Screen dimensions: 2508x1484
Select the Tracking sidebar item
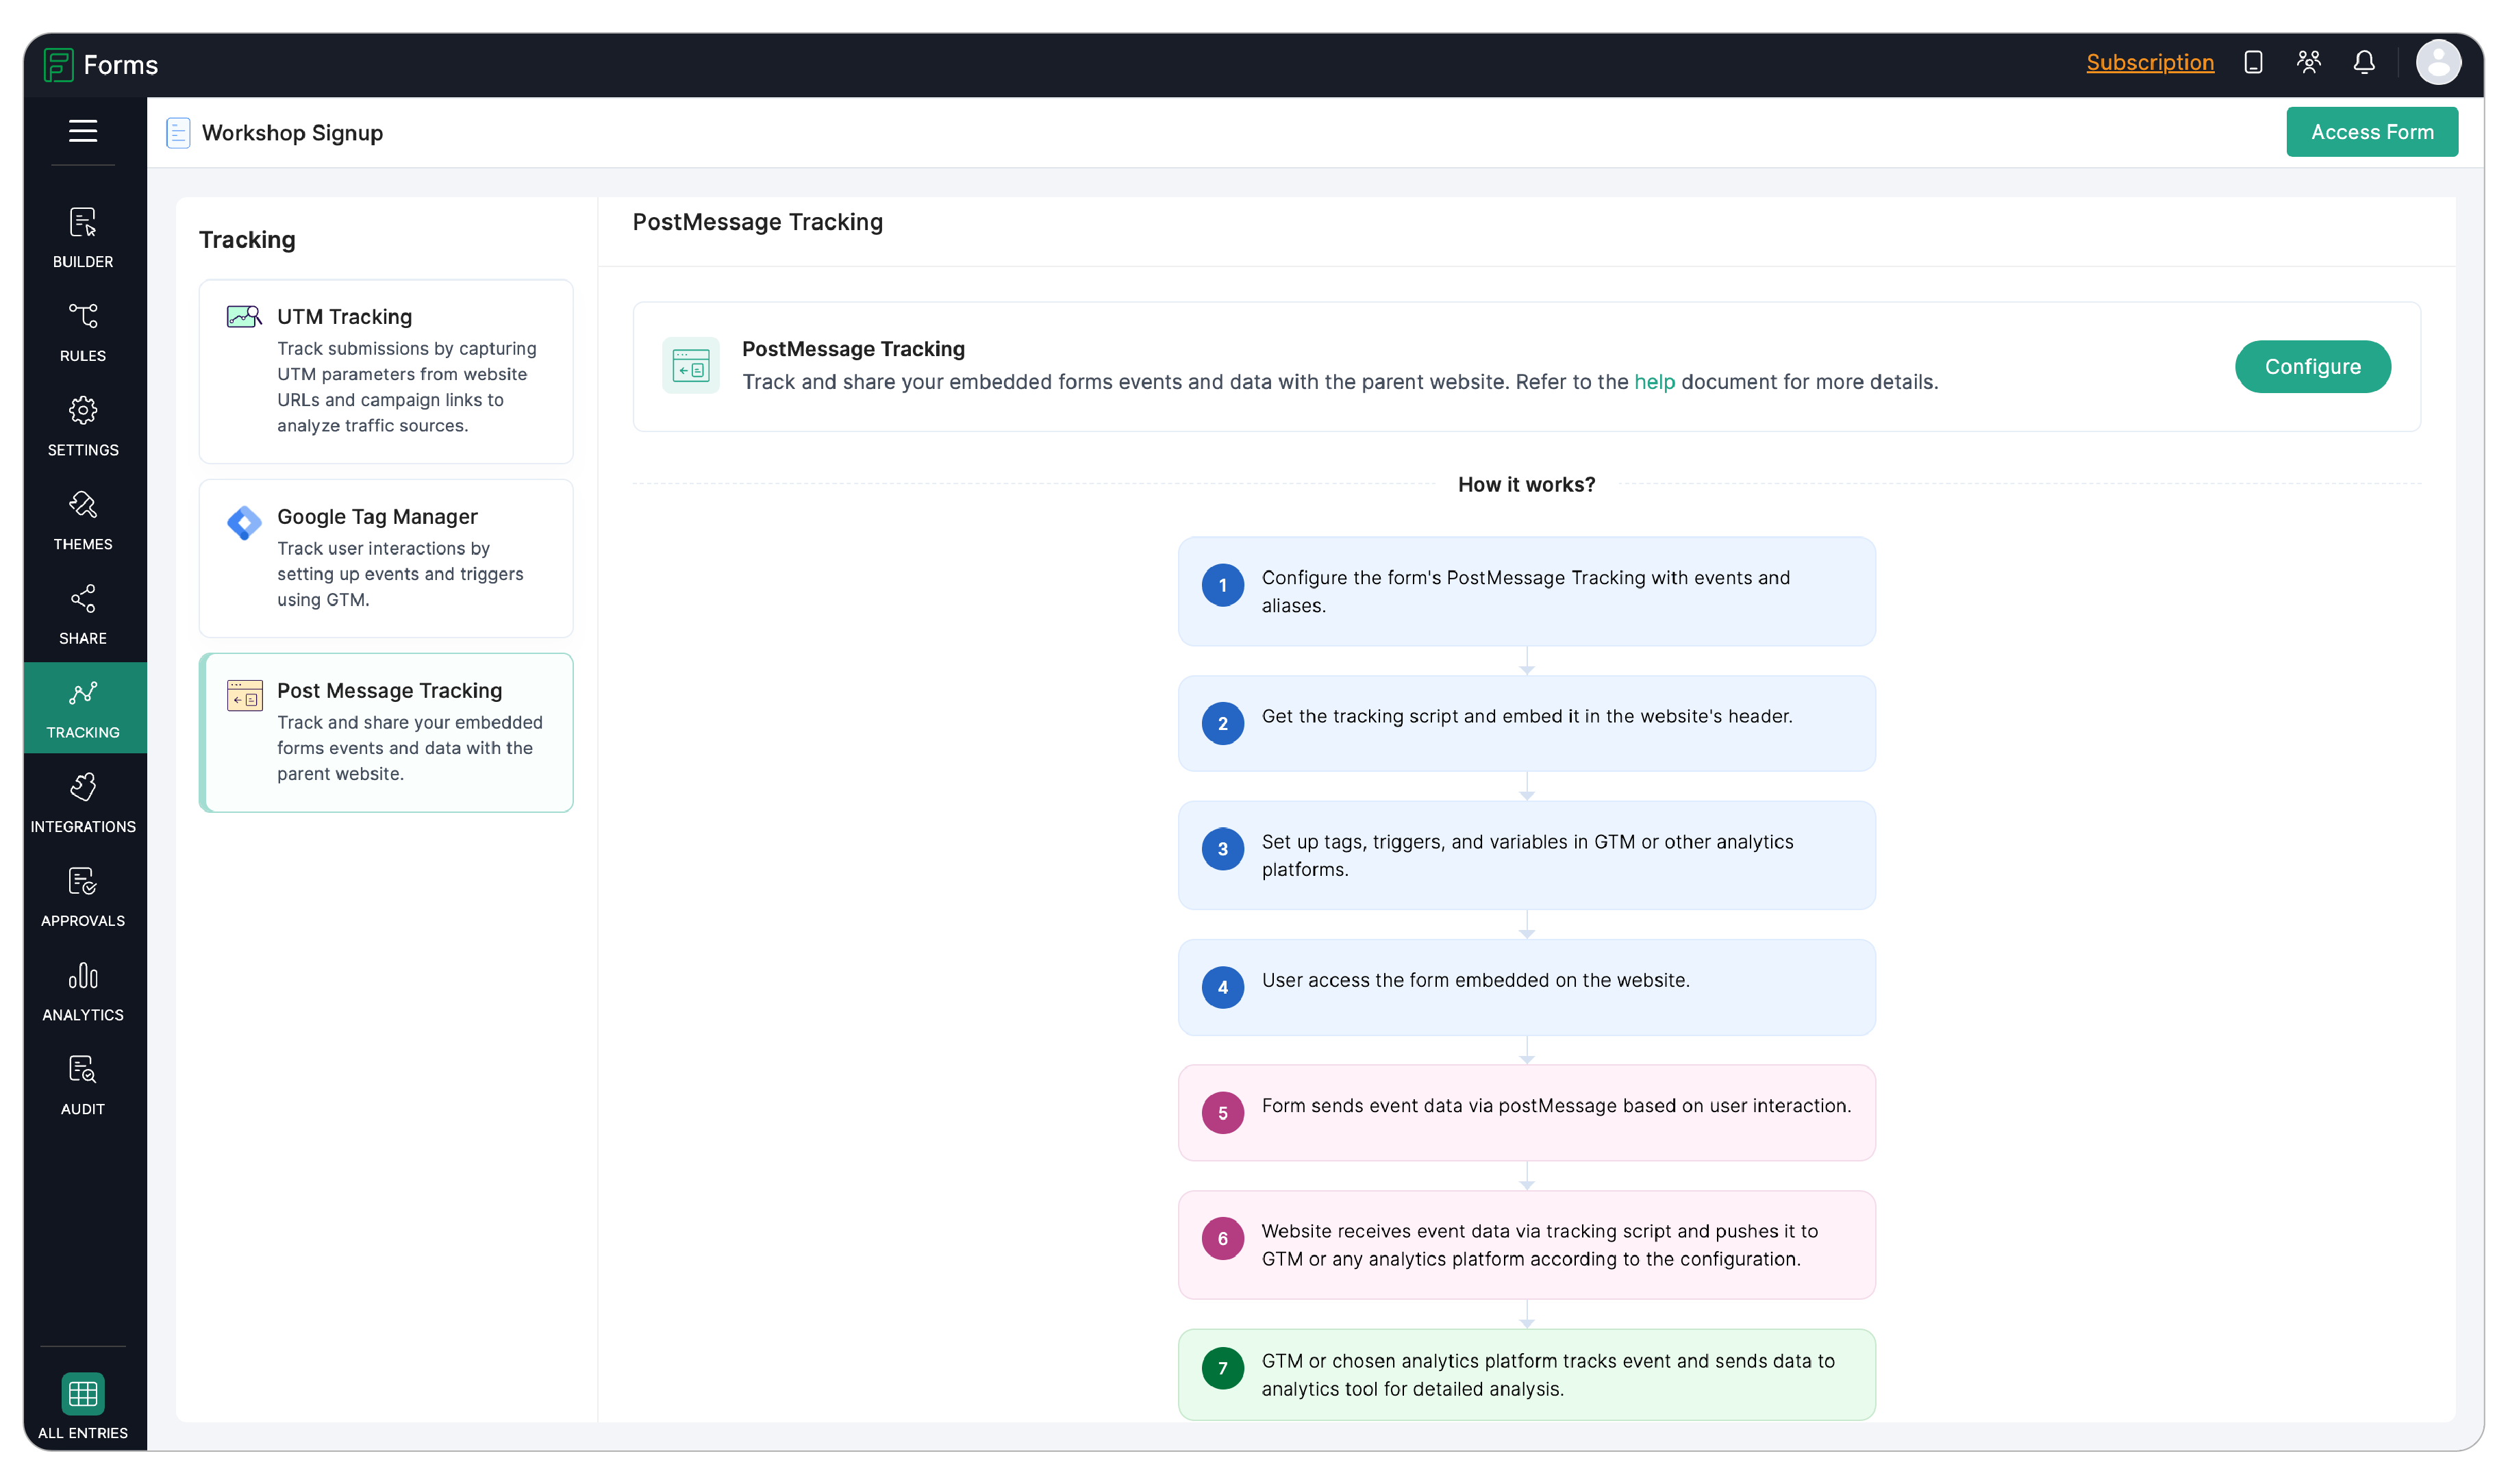coord(83,708)
